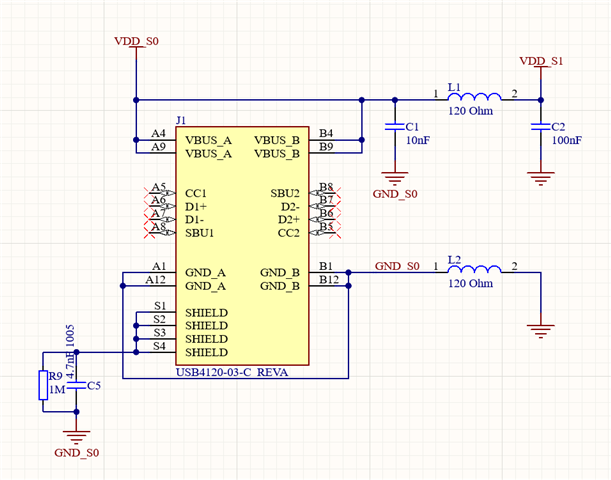The height and width of the screenshot is (480, 611).
Task: Click pin number A9 on connector J1
Action: pyautogui.click(x=158, y=146)
